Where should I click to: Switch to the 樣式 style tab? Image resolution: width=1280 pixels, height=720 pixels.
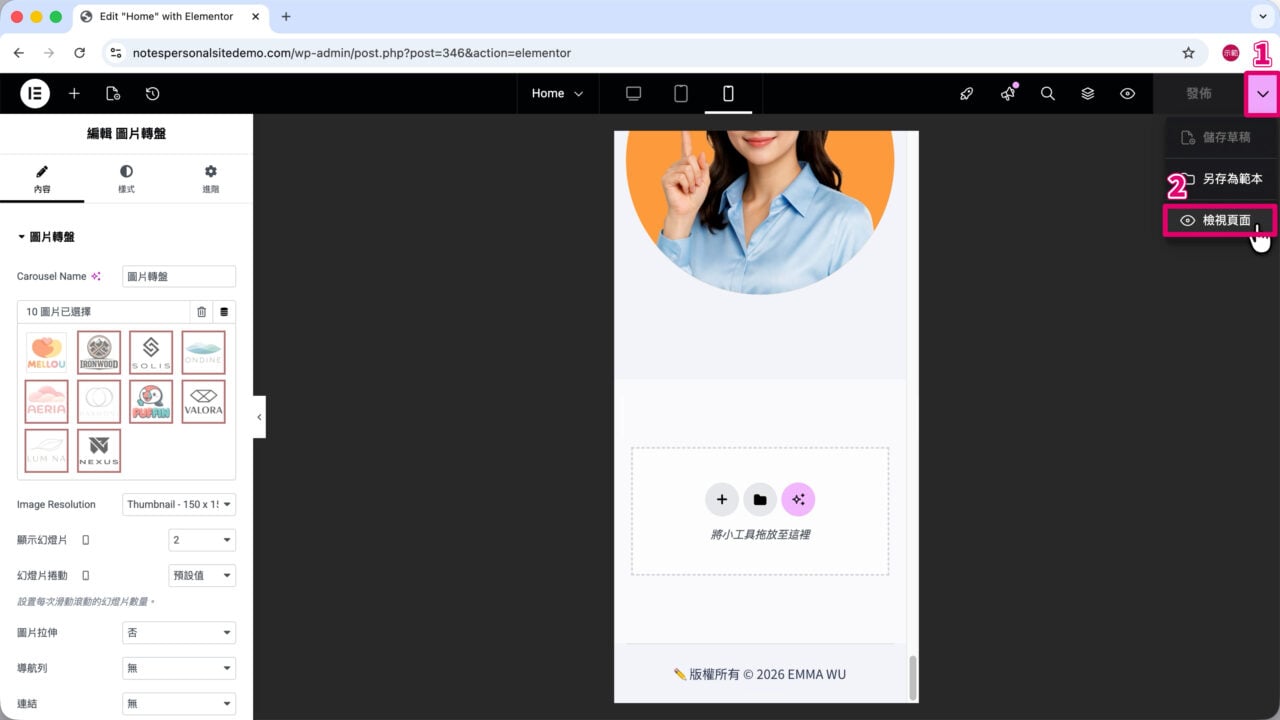click(126, 180)
